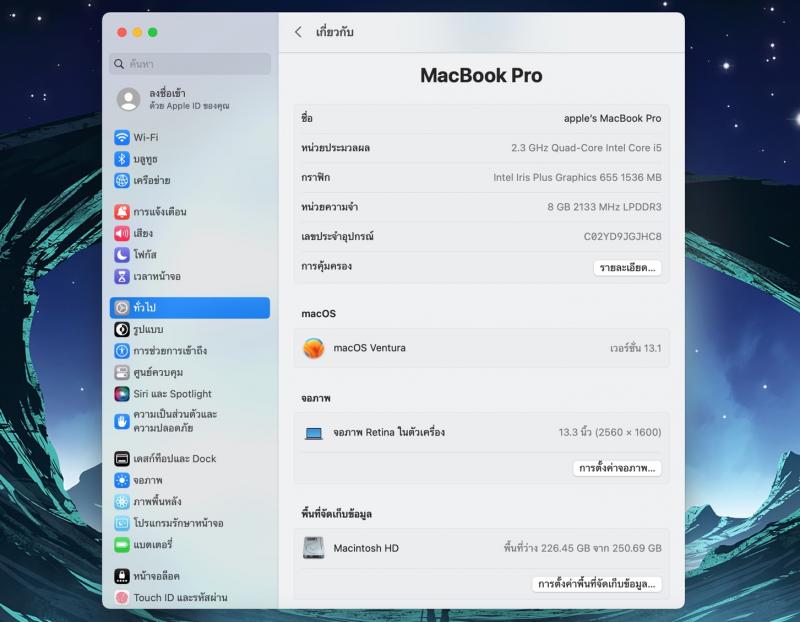Click serial number C02YD9JGJHC8
This screenshot has height=622, width=800.
622,237
